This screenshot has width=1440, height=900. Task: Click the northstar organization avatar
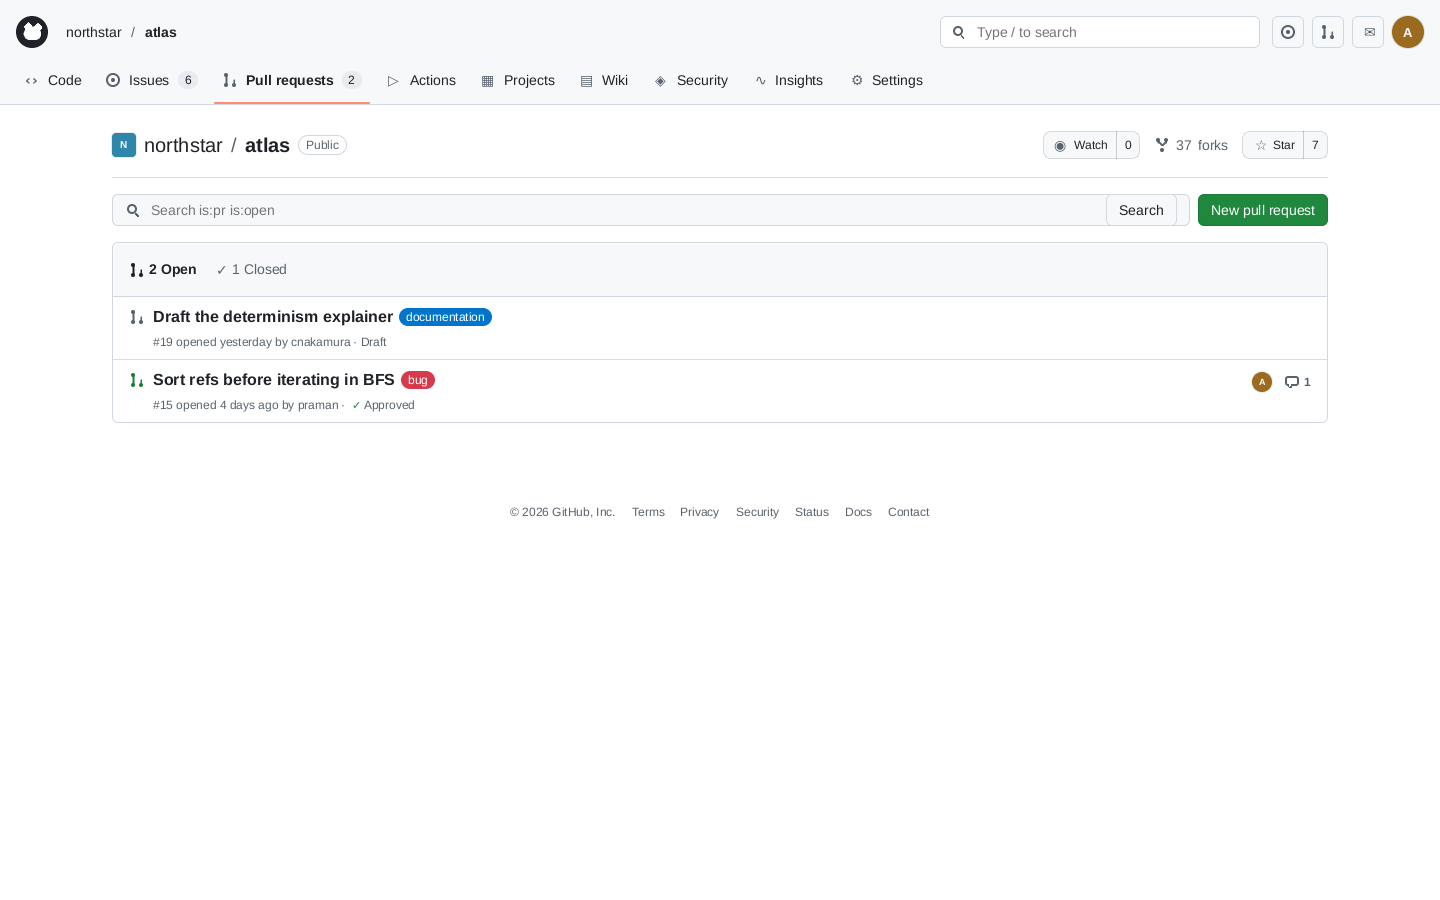124,145
